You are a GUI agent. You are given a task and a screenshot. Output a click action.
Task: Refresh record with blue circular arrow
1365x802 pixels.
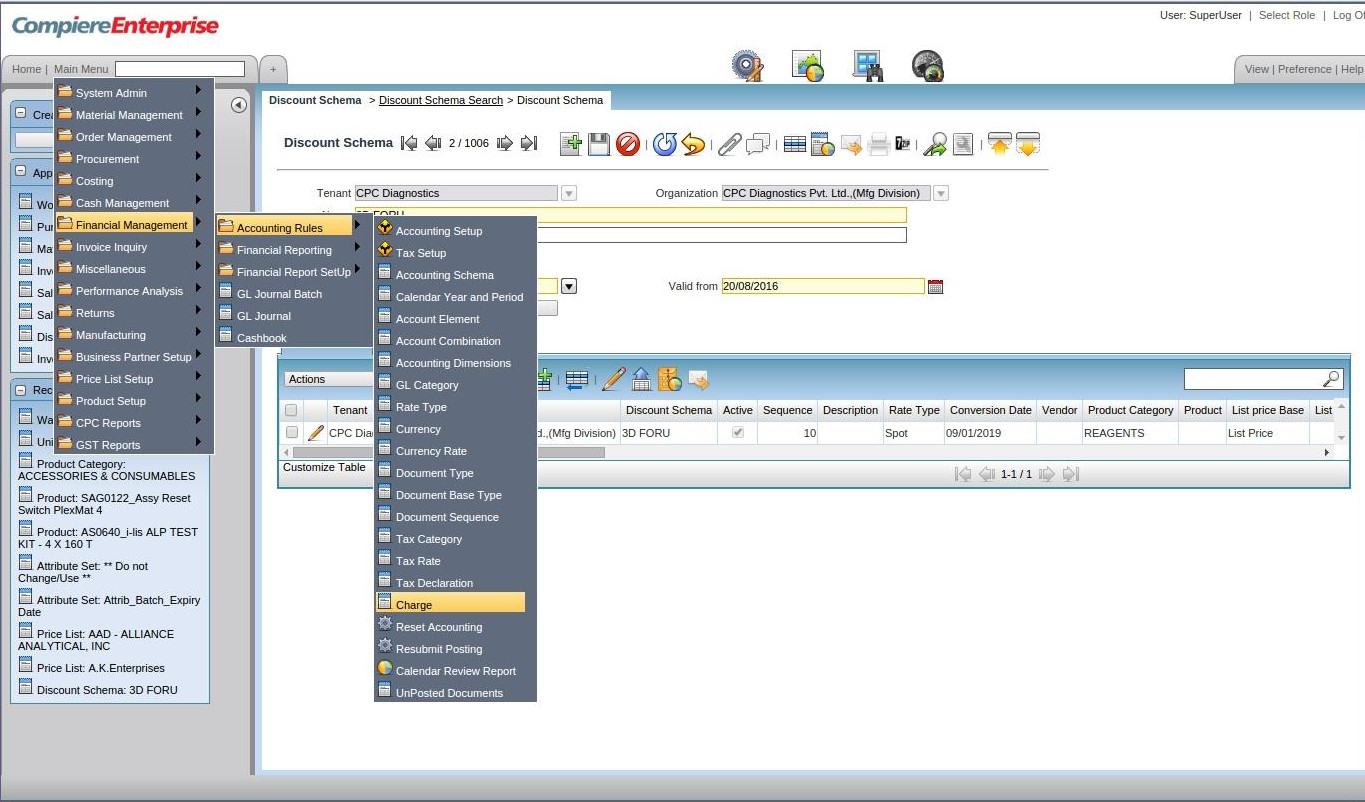tap(665, 144)
